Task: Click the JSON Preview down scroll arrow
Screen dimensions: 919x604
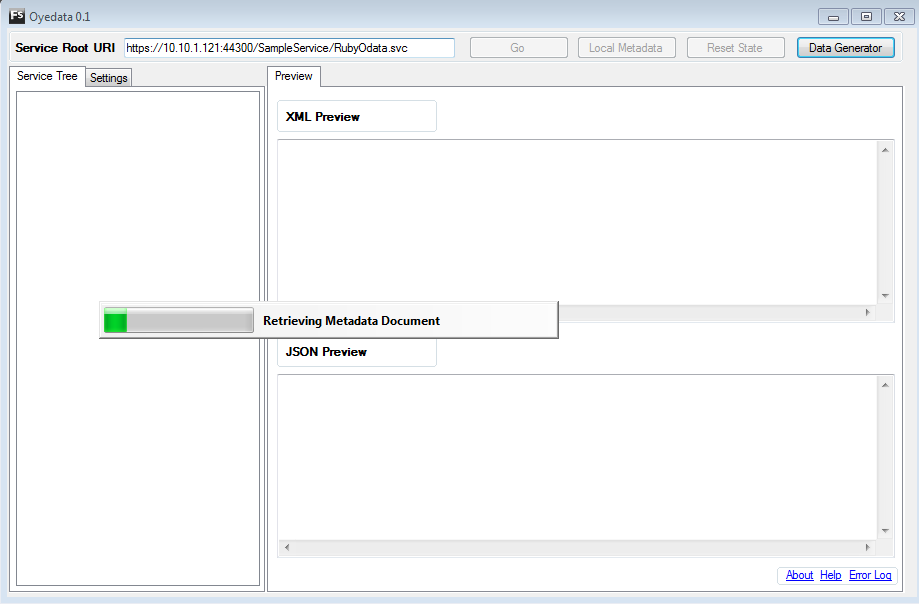Action: click(885, 531)
